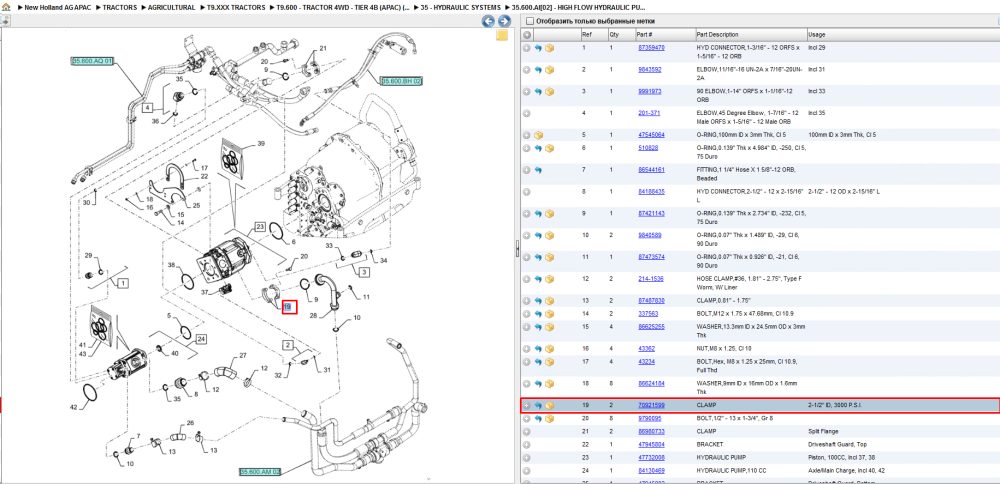Toggle the round selector for row 84130469
The width and height of the screenshot is (1000, 484).
point(527,471)
